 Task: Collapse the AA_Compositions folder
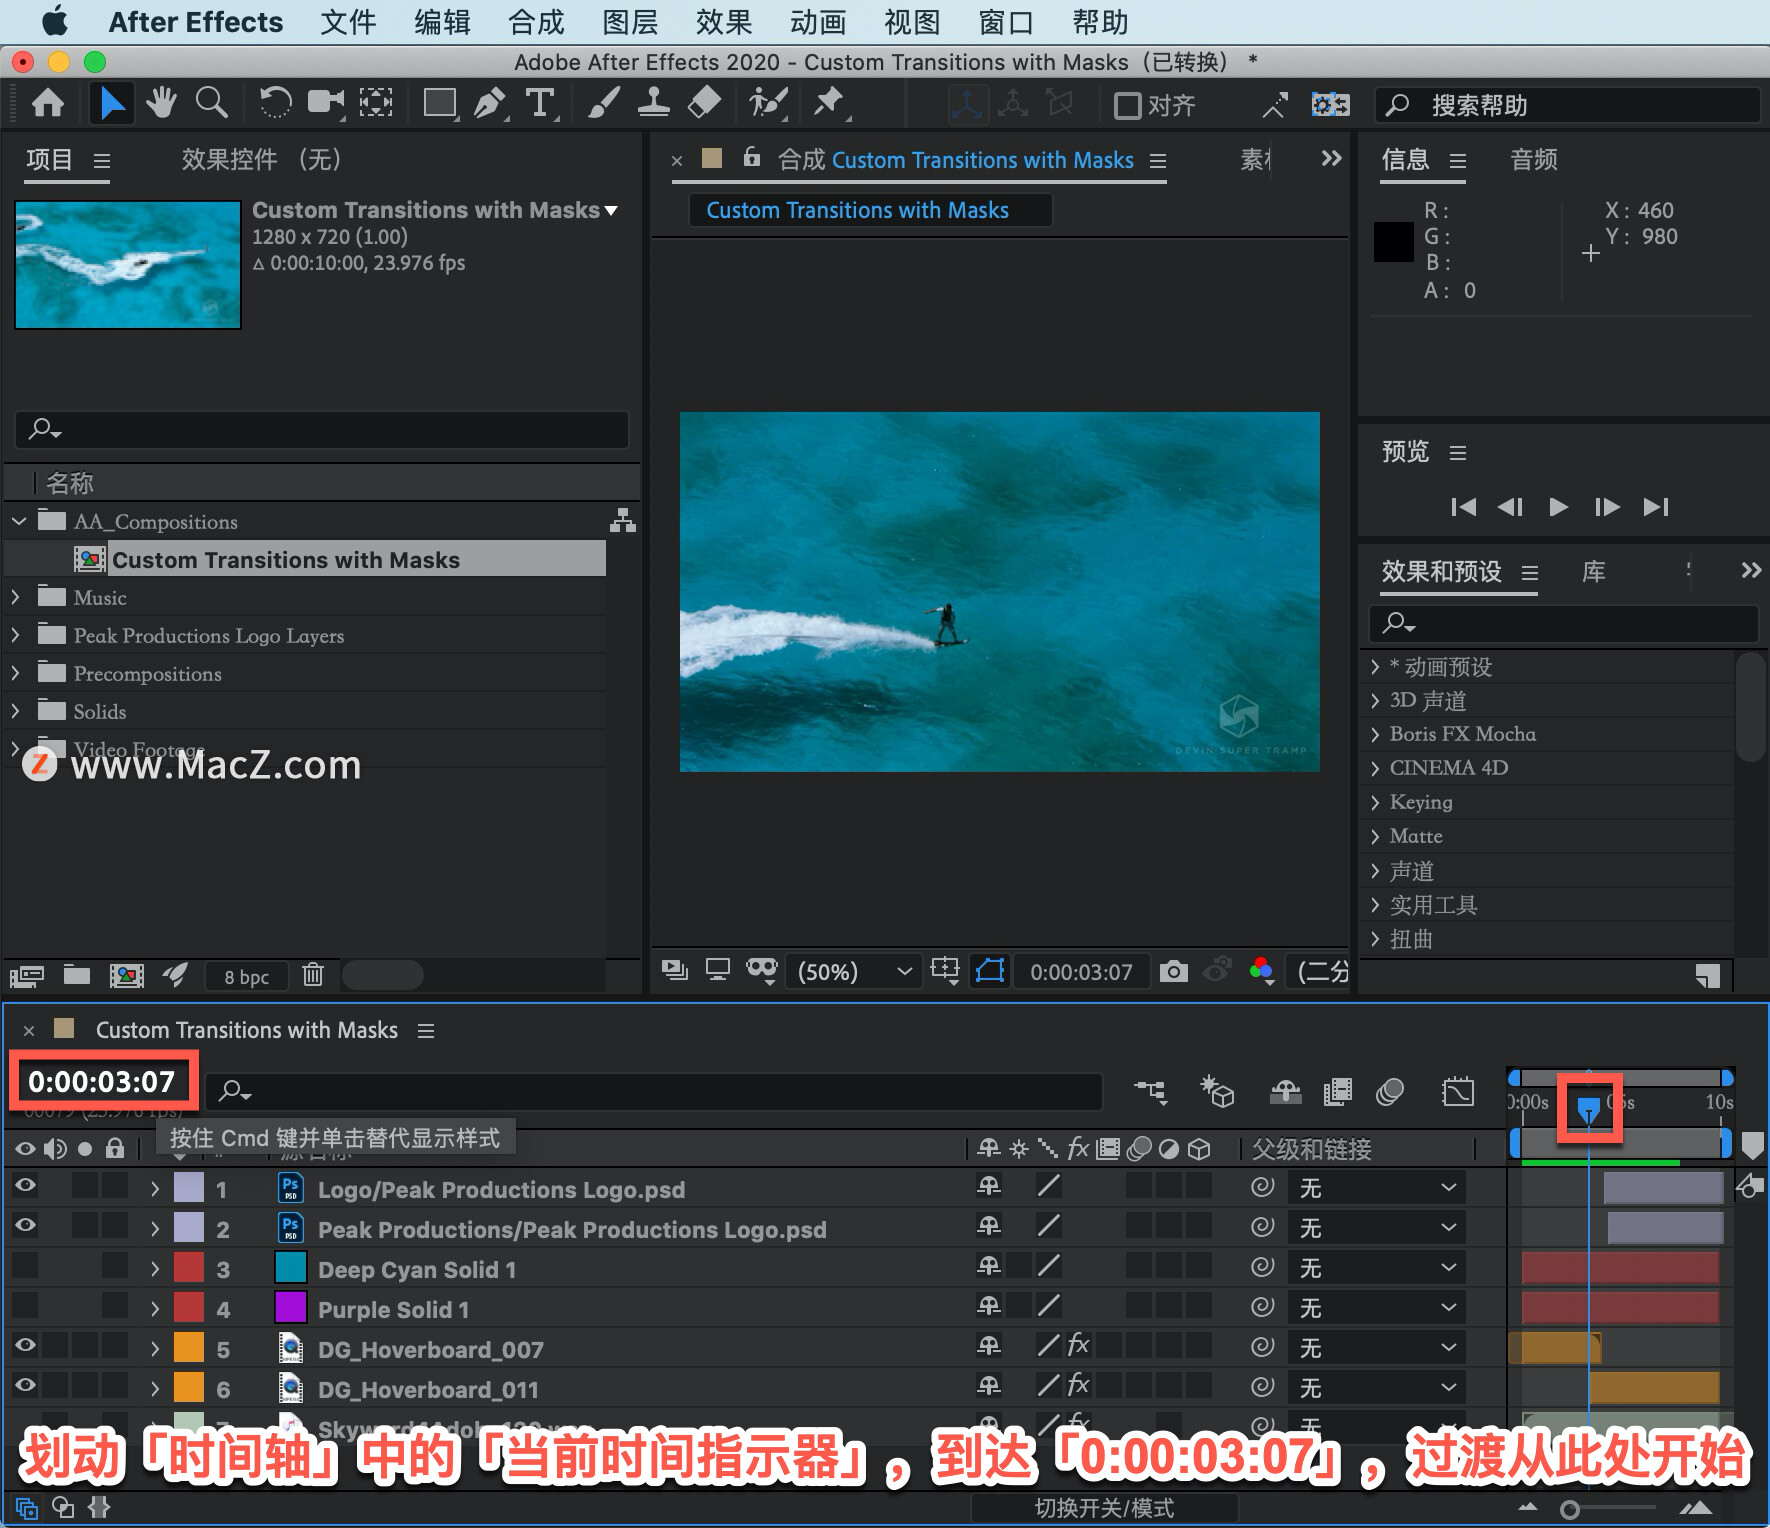coord(19,521)
